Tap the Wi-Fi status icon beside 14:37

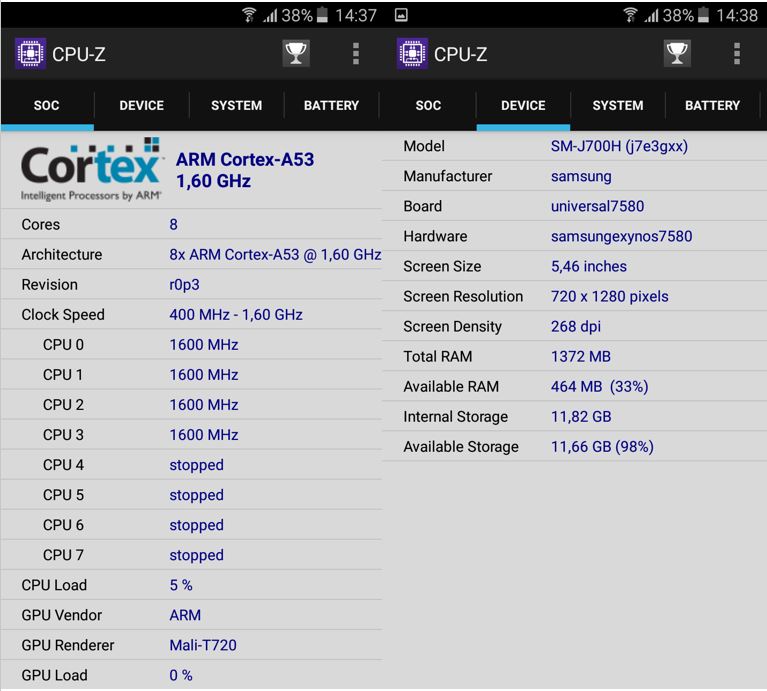[x=249, y=15]
